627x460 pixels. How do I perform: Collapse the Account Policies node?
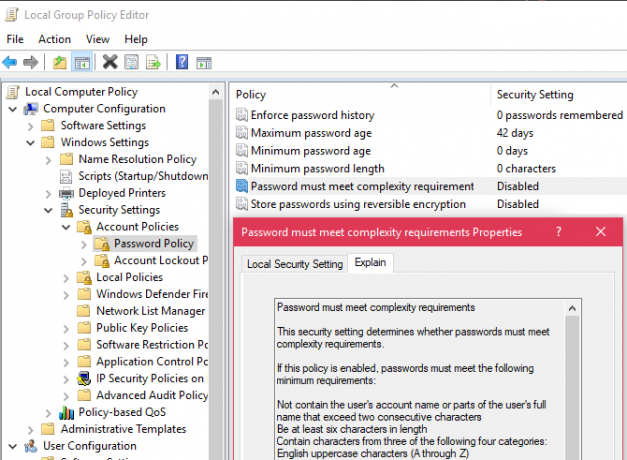(x=66, y=227)
